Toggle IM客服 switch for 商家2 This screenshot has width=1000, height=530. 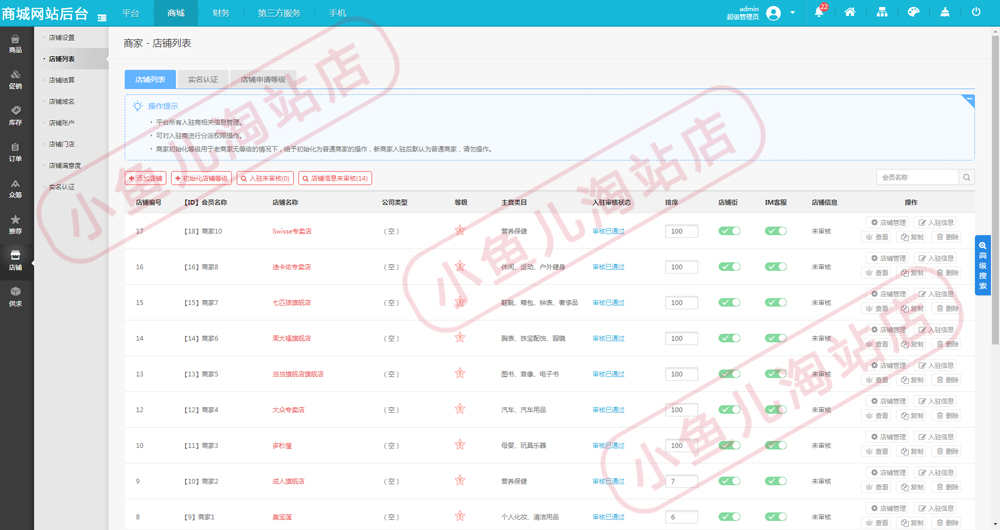[x=776, y=481]
